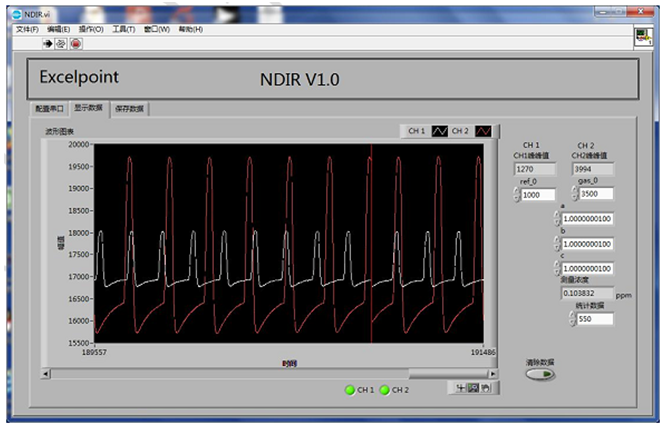Click the chart horizontal scrollbar thumb

(x=448, y=374)
